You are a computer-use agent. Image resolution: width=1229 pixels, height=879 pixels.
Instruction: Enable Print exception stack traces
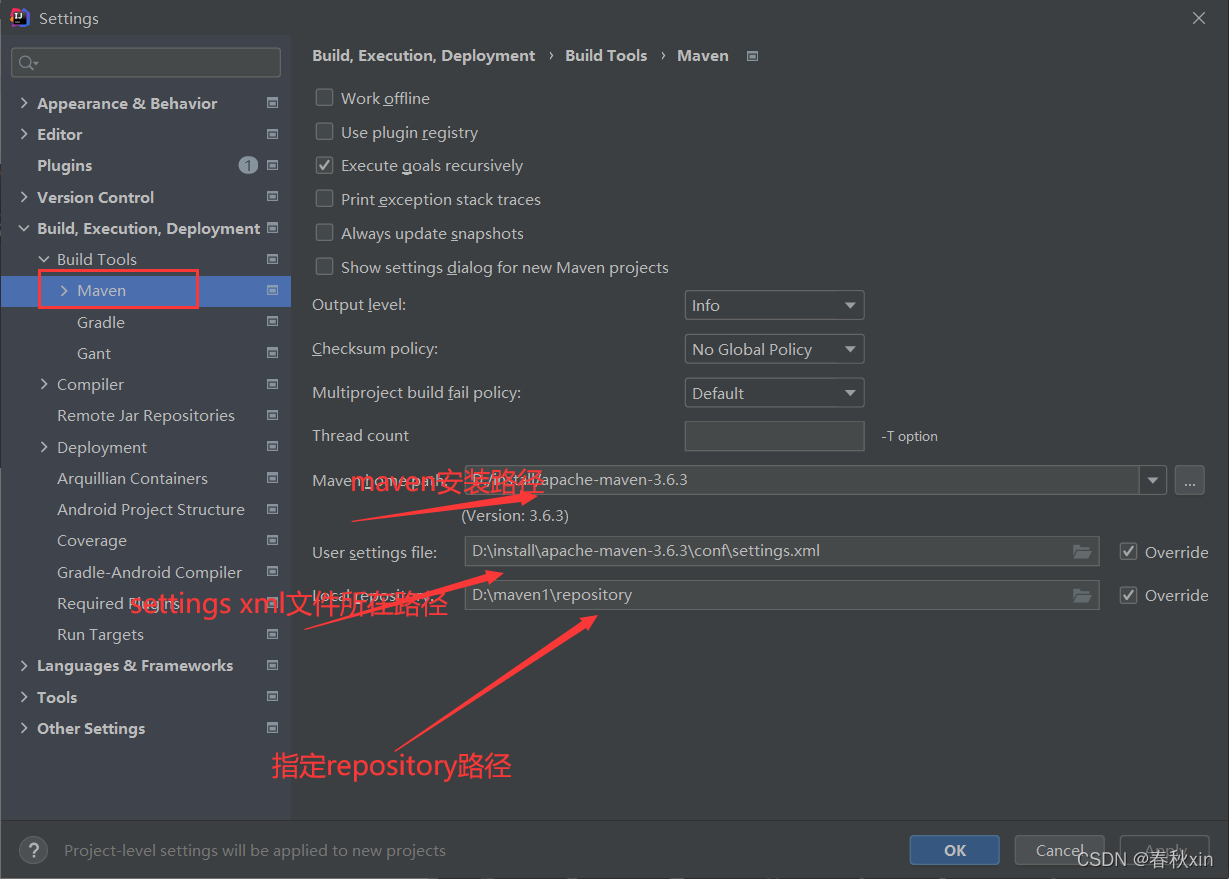pos(324,199)
